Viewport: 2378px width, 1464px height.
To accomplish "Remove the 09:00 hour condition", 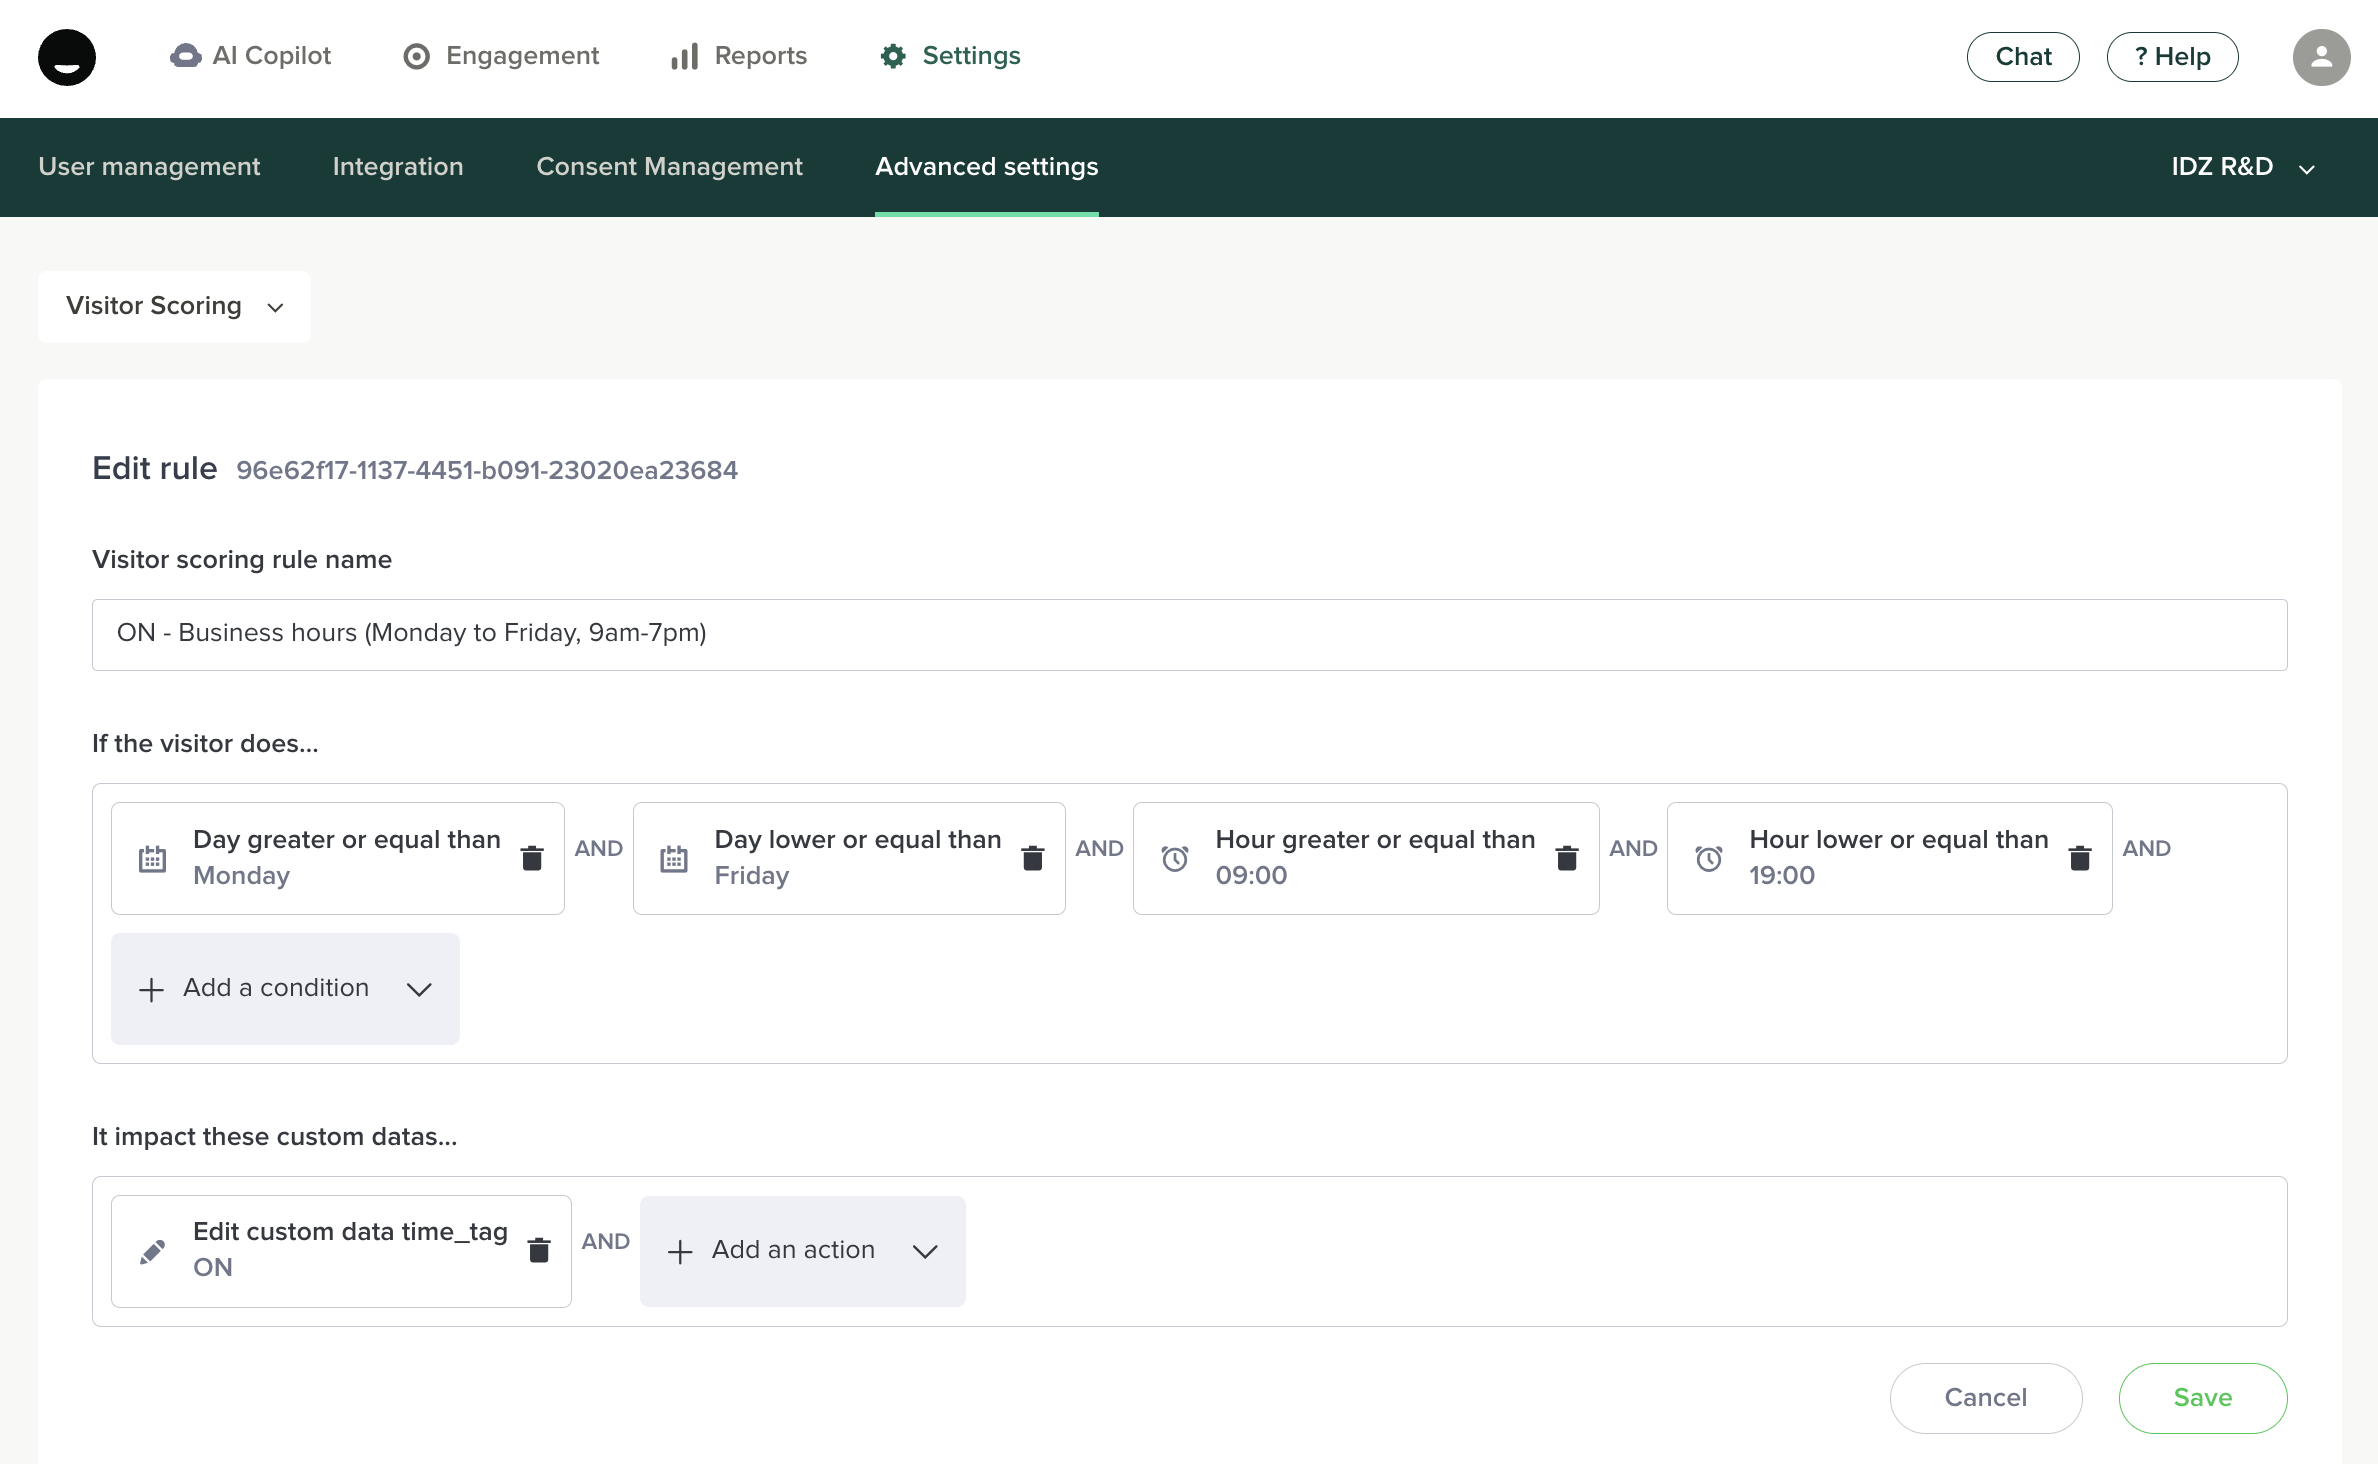I will [1567, 858].
